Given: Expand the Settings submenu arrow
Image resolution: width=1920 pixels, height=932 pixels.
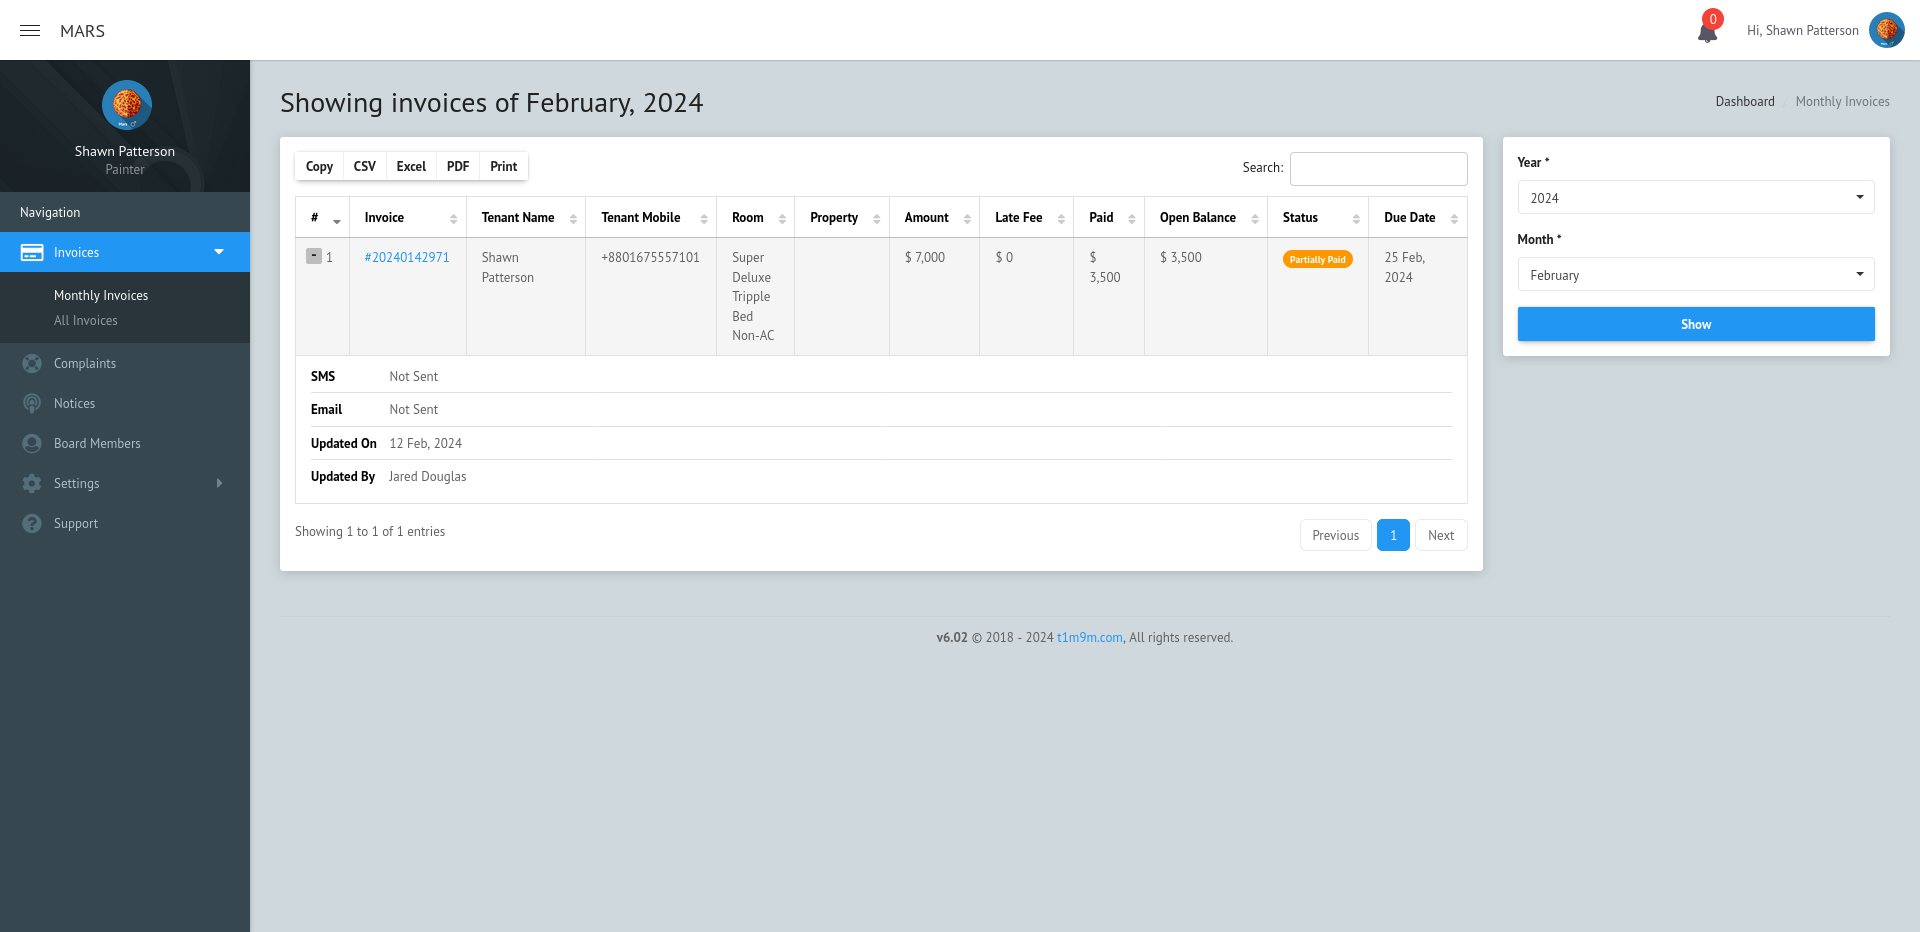Looking at the screenshot, I should [x=219, y=484].
